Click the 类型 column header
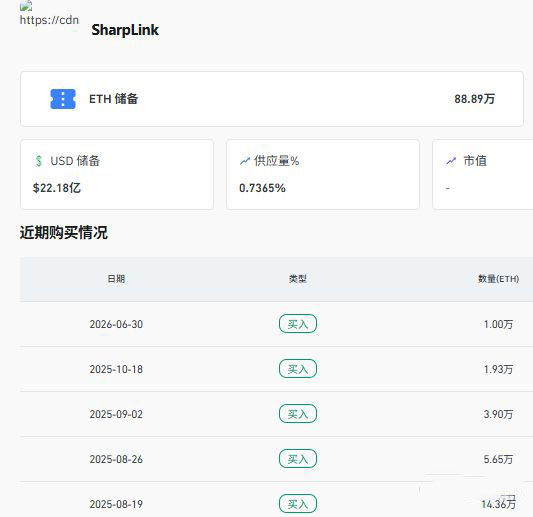 298,279
